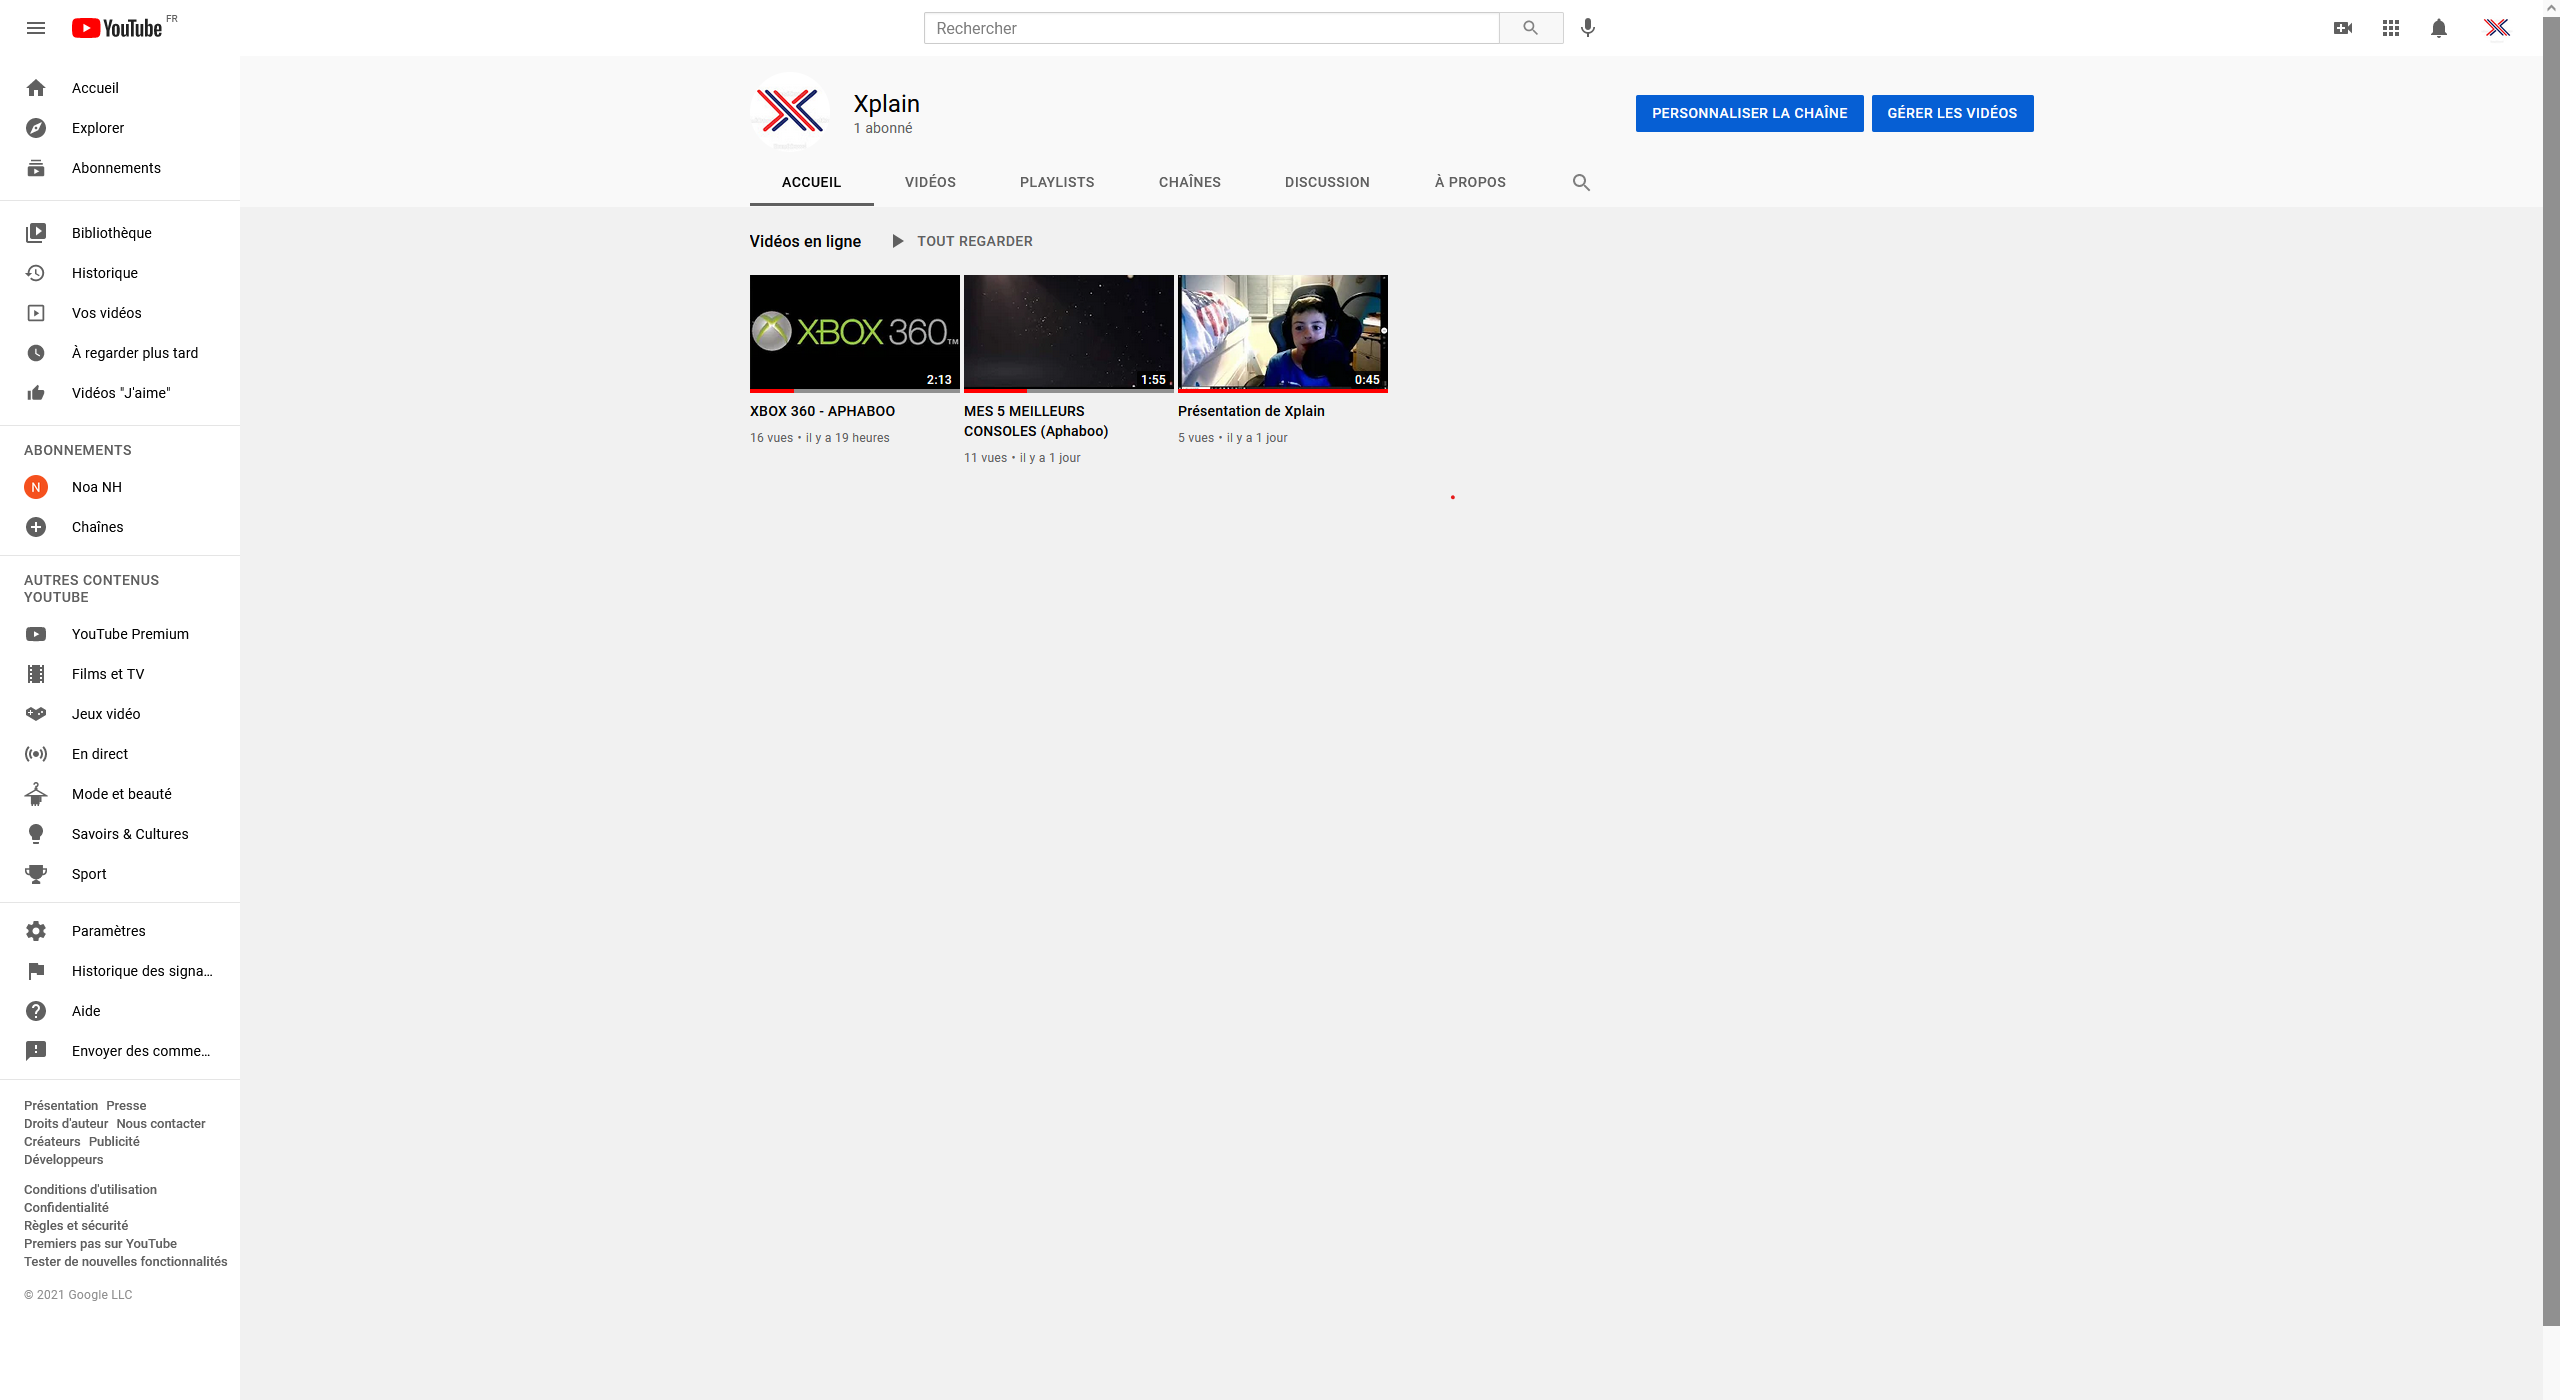Click the À regarder plus tard icon
The width and height of the screenshot is (2560, 1400).
point(36,353)
